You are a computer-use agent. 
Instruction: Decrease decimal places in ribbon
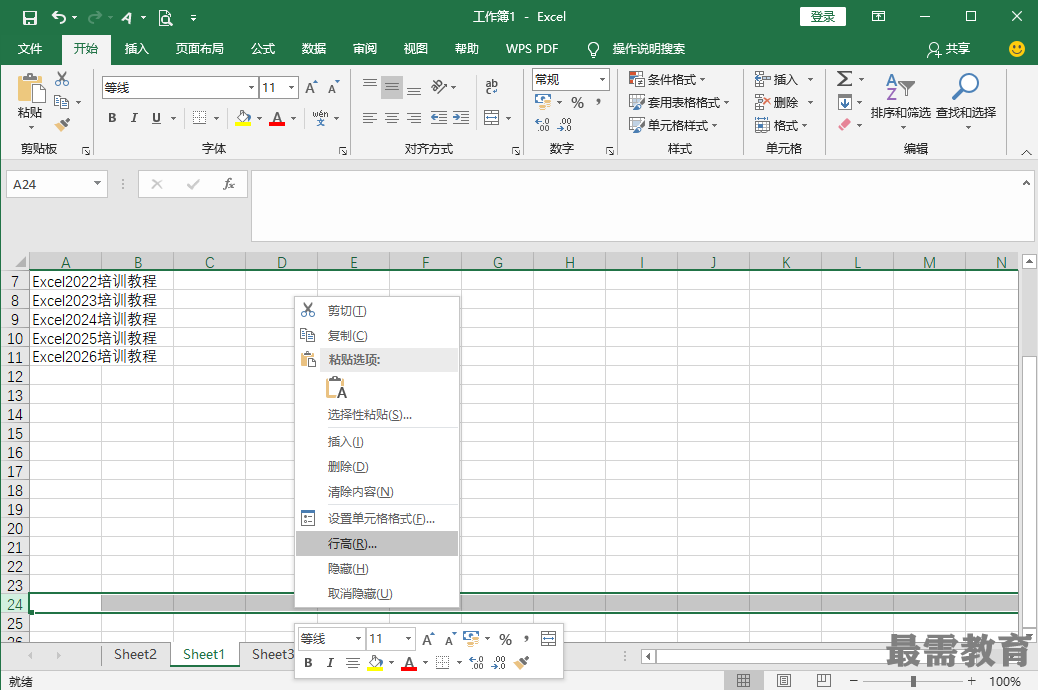coord(565,124)
